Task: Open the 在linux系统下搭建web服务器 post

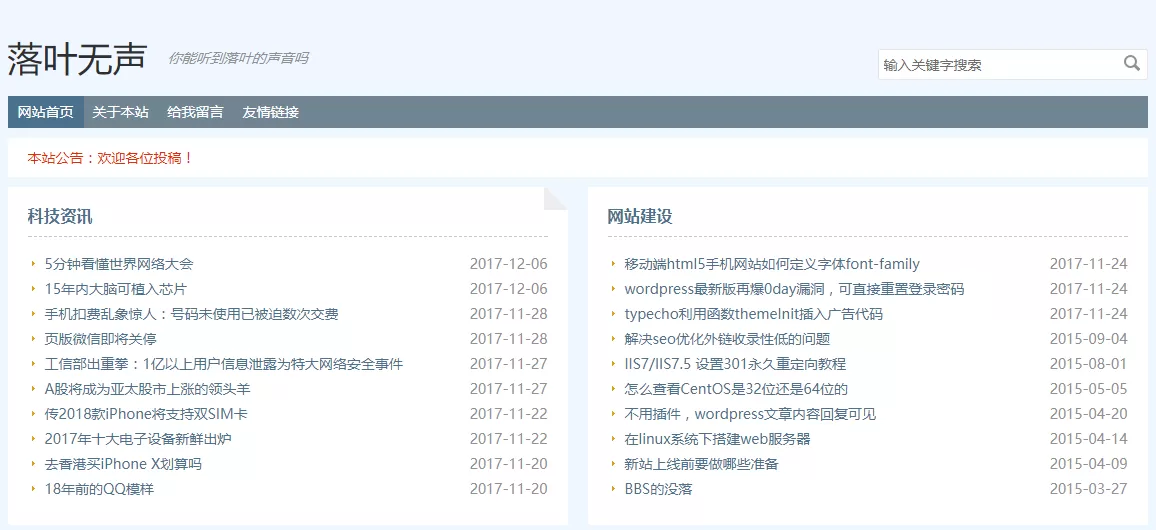Action: (x=717, y=439)
